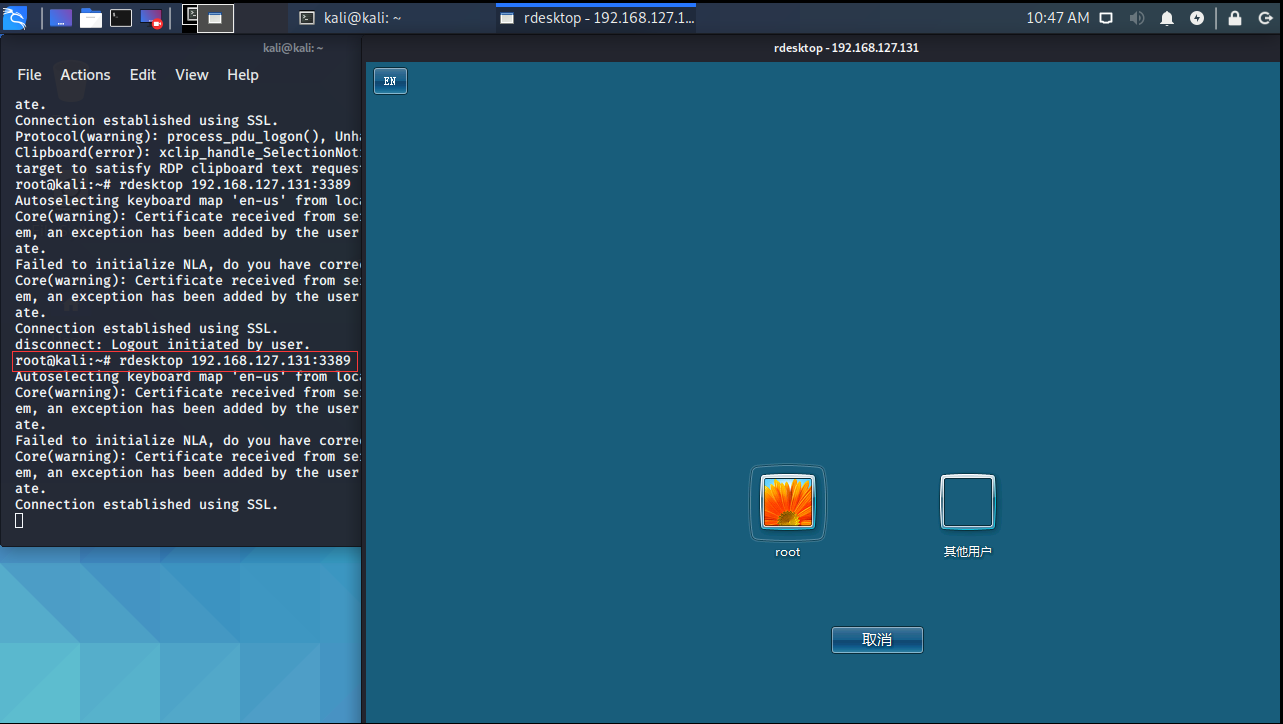Switch to the rdesktop taskbar window button
Image resolution: width=1283 pixels, height=724 pixels.
pyautogui.click(x=596, y=18)
